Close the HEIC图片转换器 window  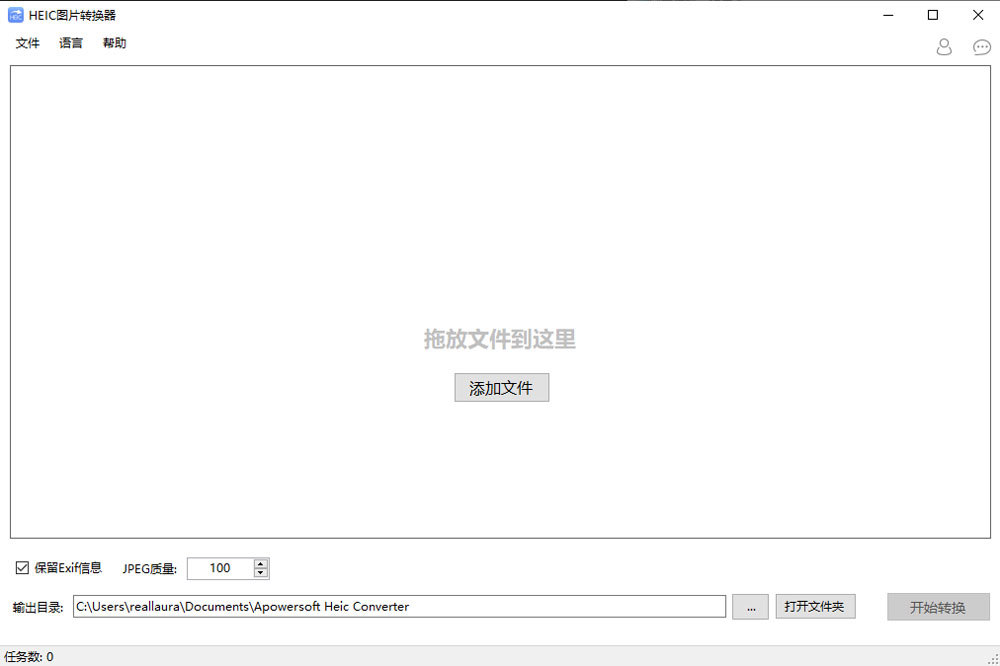click(978, 15)
